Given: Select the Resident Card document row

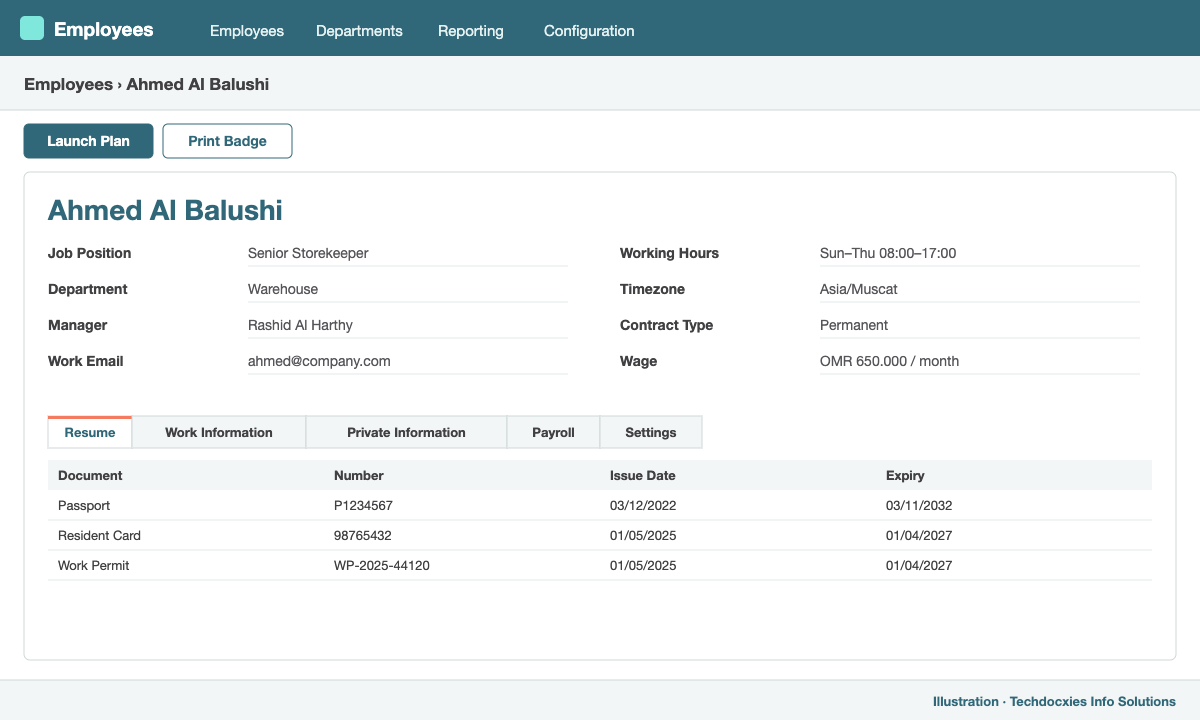Looking at the screenshot, I should coord(600,535).
